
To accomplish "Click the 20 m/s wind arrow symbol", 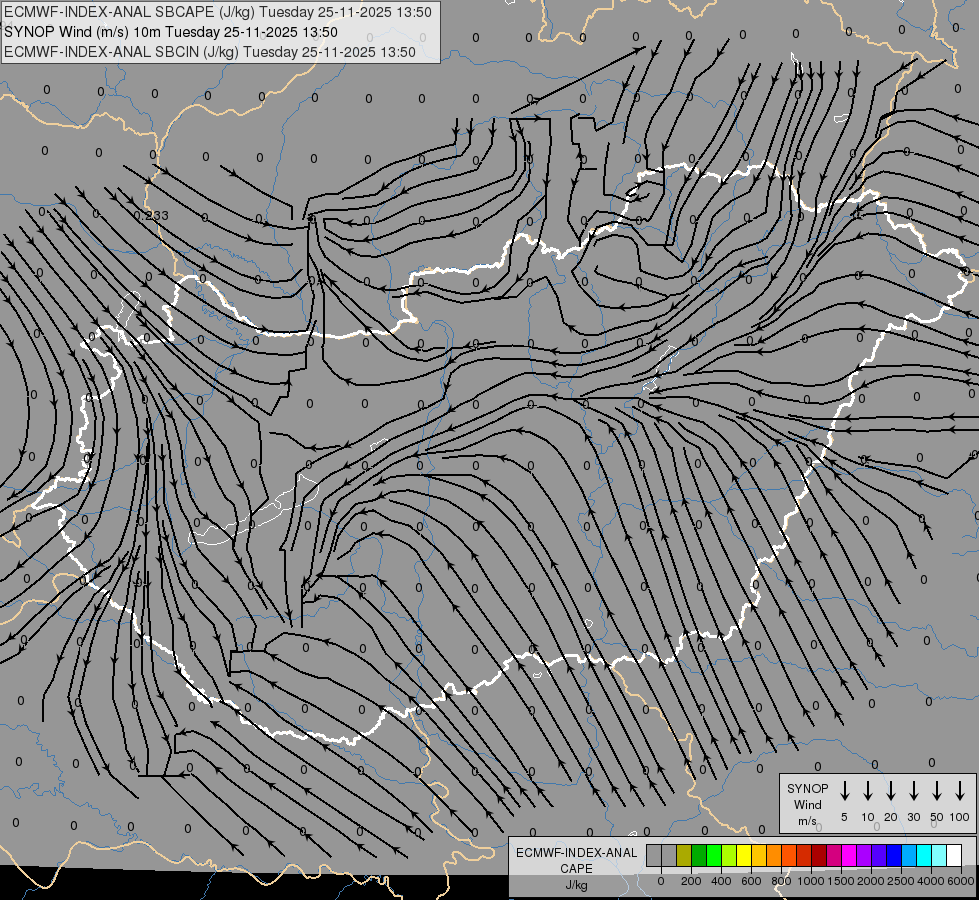I will [x=891, y=791].
